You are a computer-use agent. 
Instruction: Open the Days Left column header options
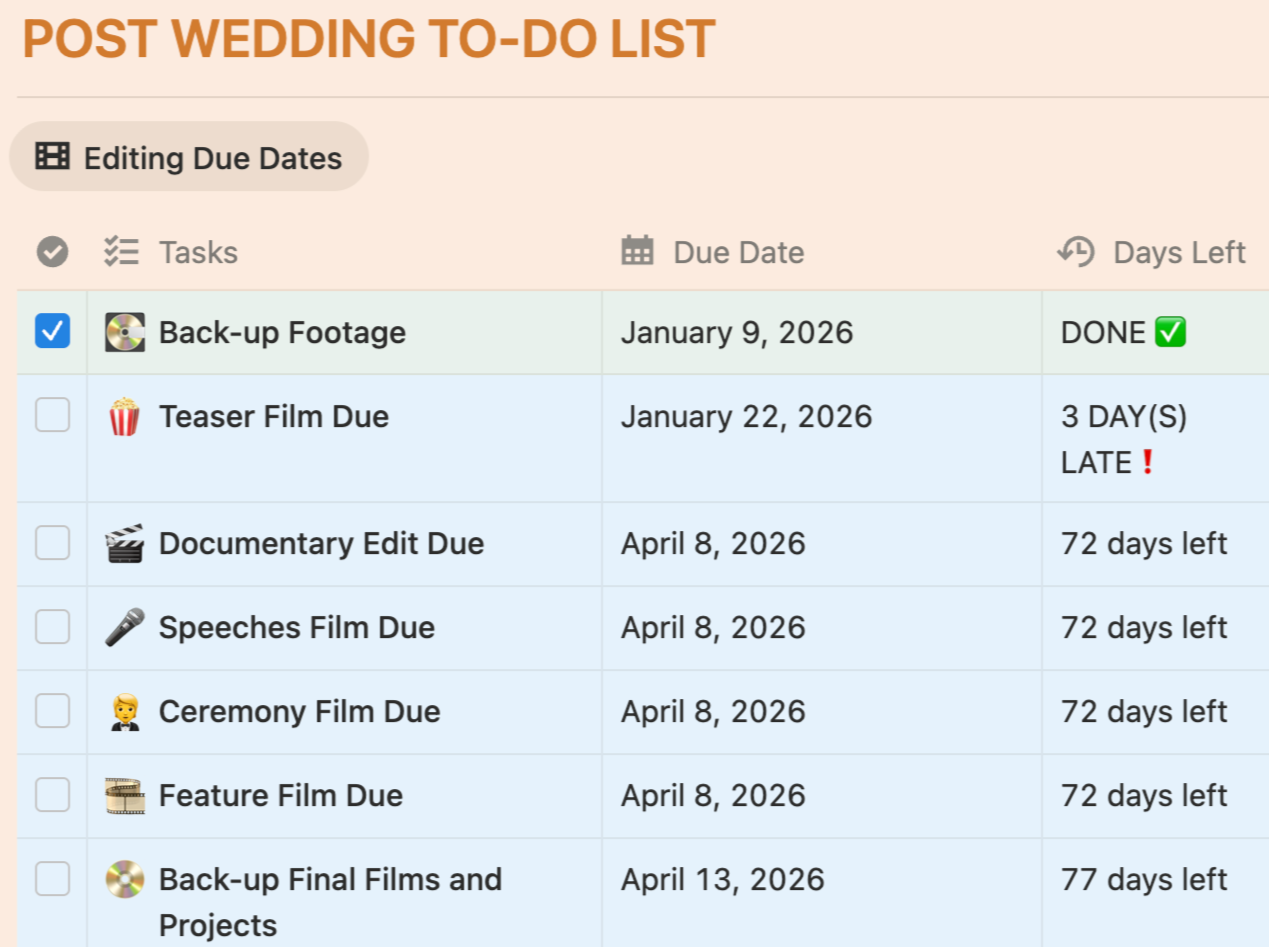coord(1178,253)
